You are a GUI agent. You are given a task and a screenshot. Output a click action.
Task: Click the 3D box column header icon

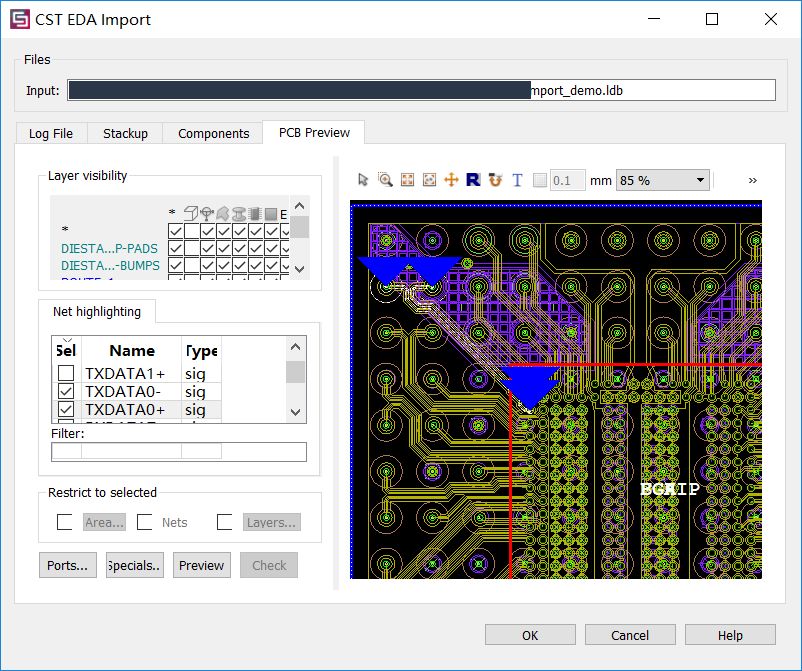coord(191,213)
